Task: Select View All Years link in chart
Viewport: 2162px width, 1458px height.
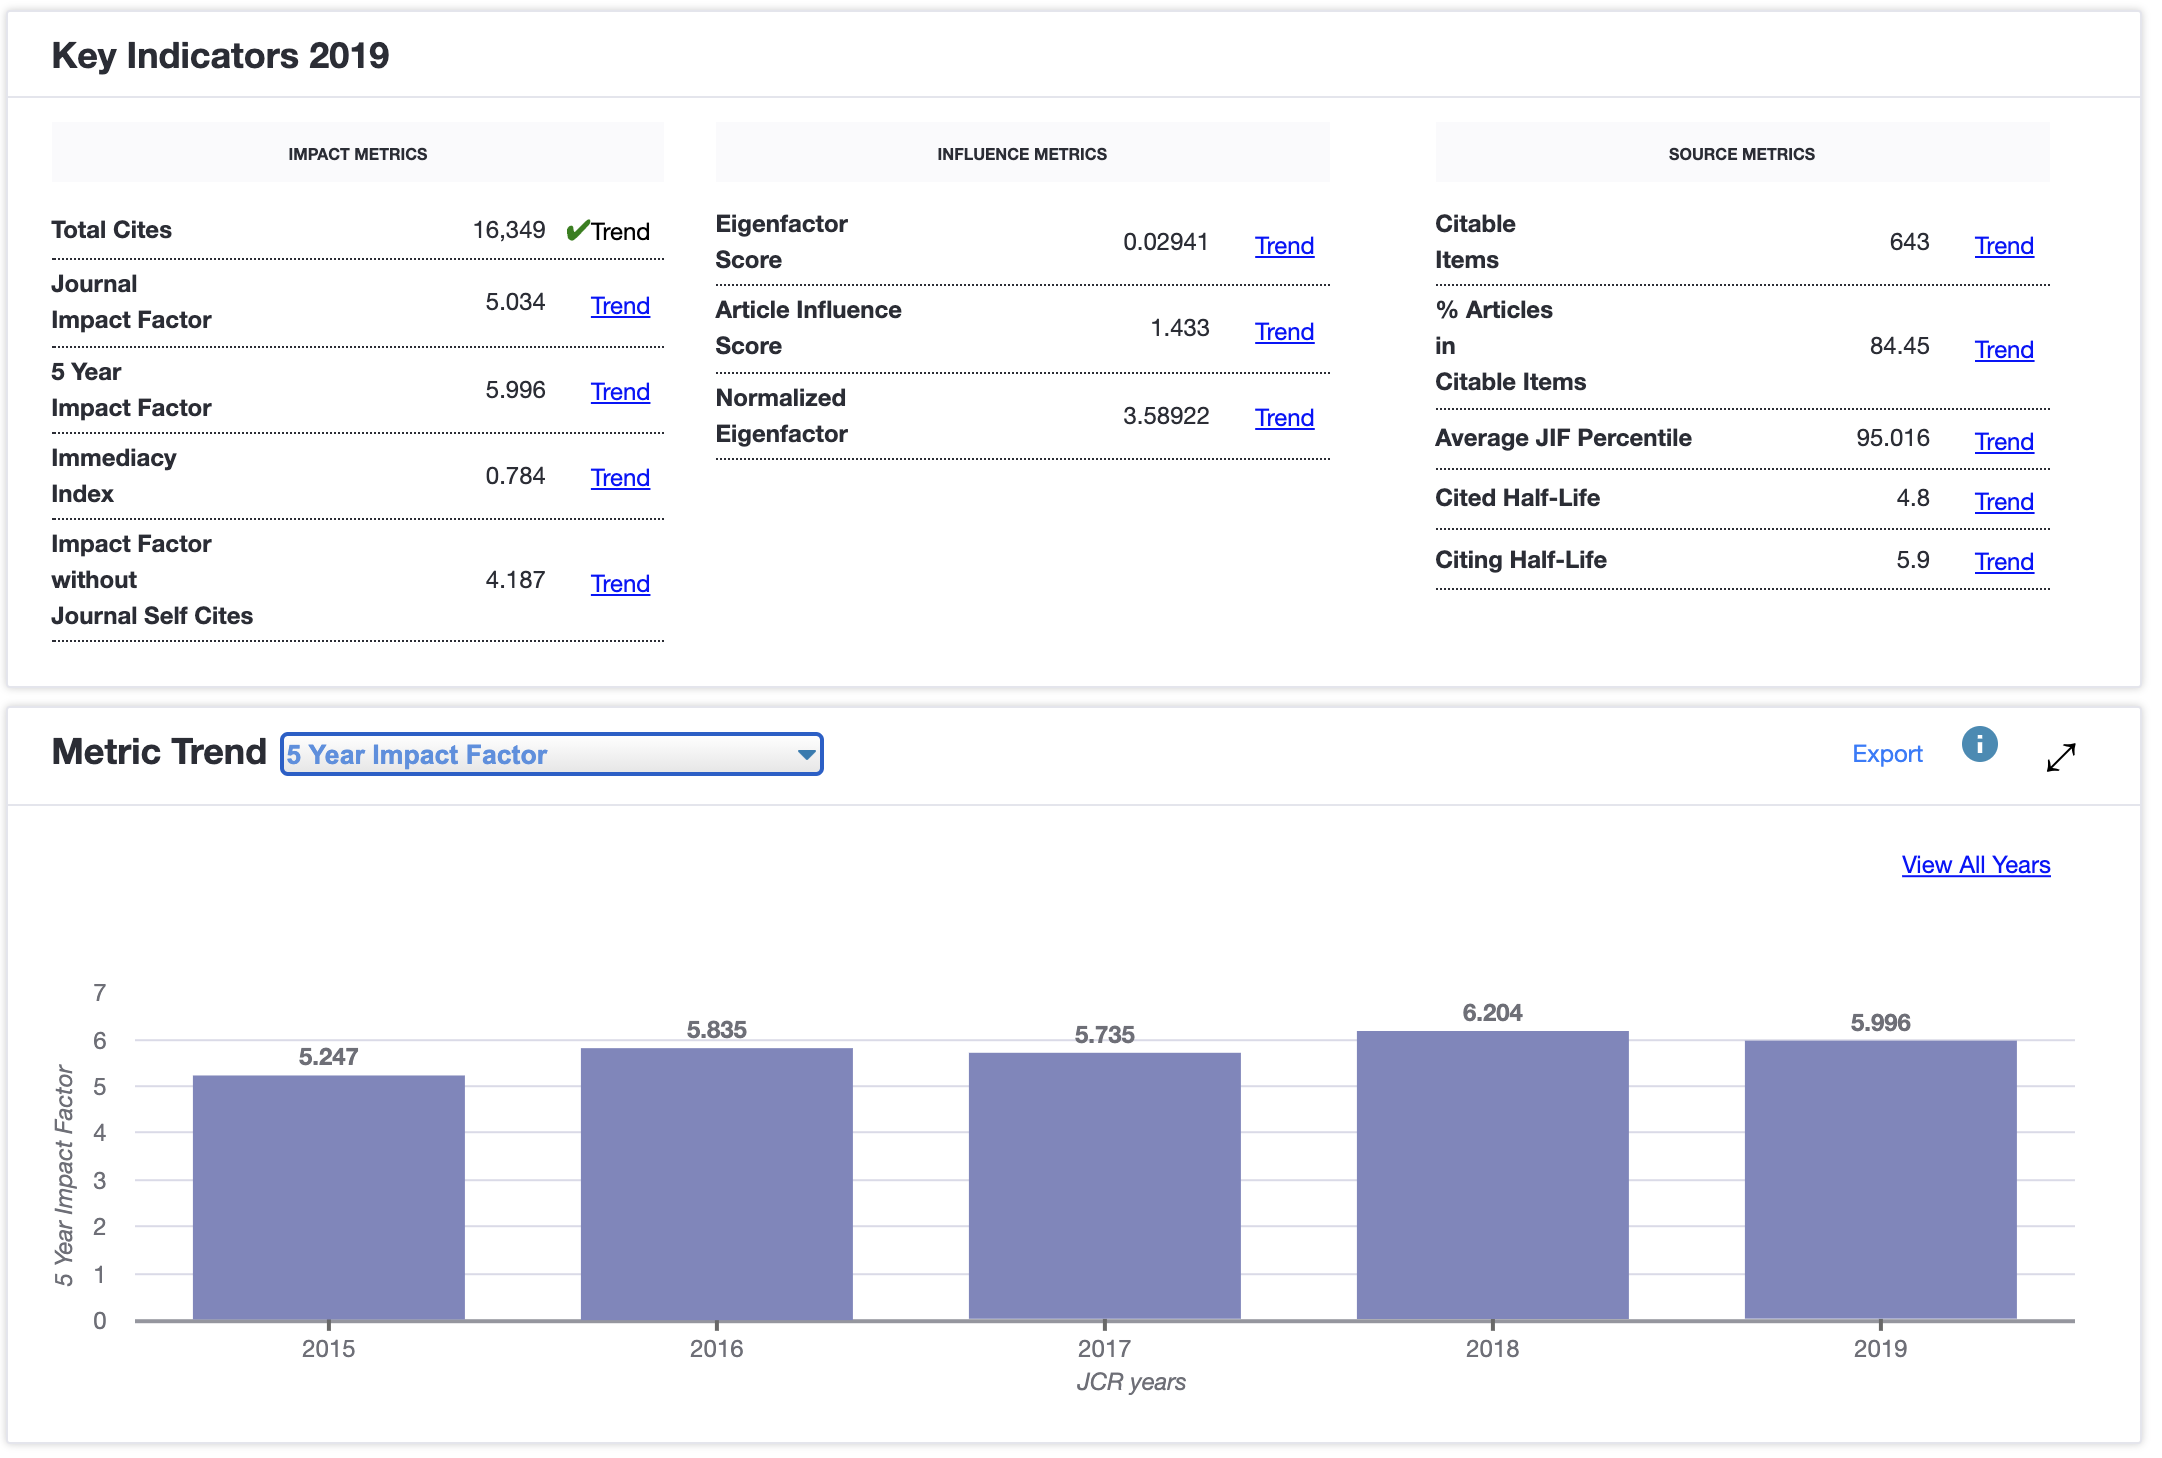Action: coord(1977,864)
